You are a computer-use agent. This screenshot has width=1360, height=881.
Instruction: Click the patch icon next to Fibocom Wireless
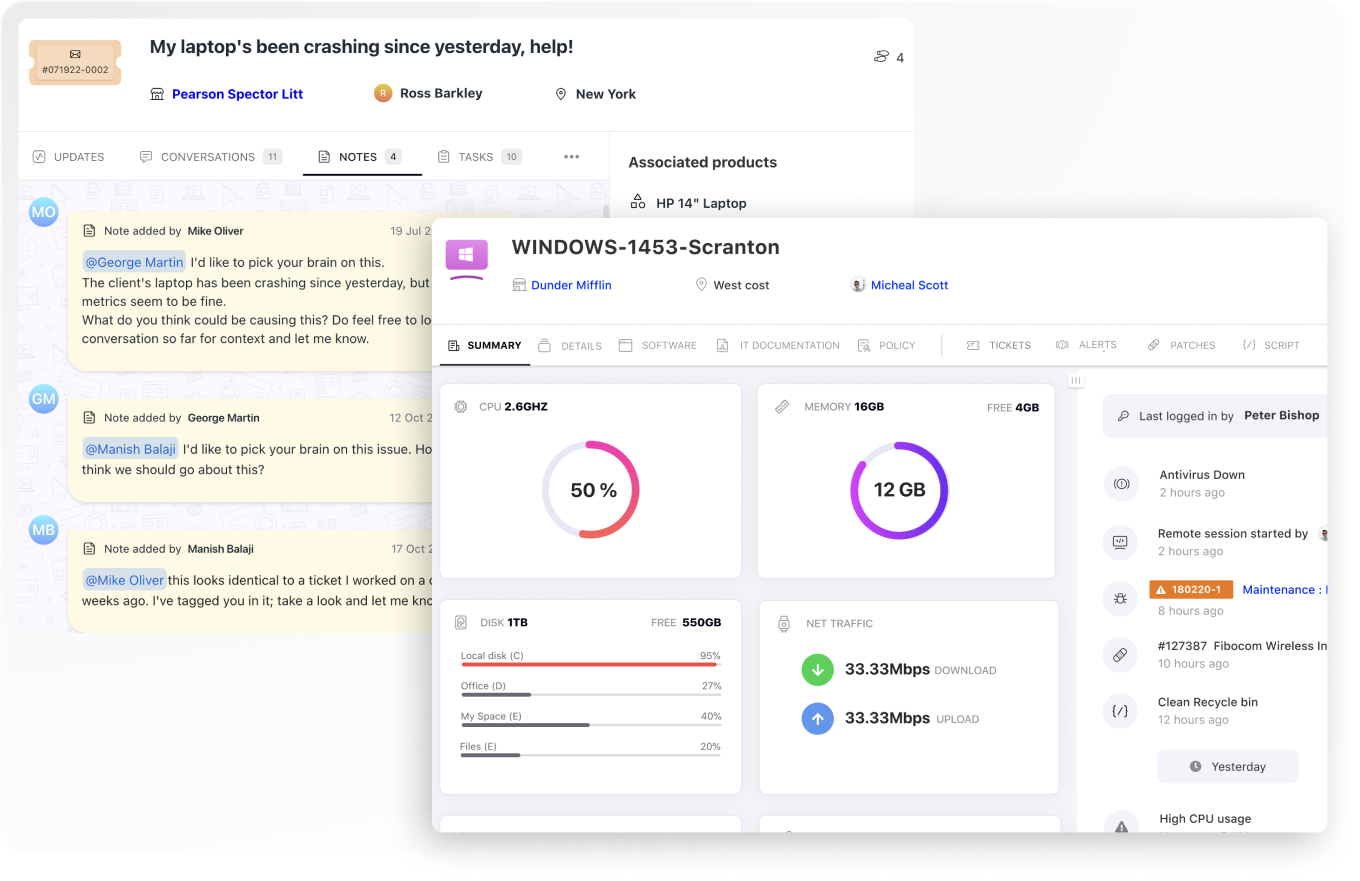pyautogui.click(x=1122, y=655)
